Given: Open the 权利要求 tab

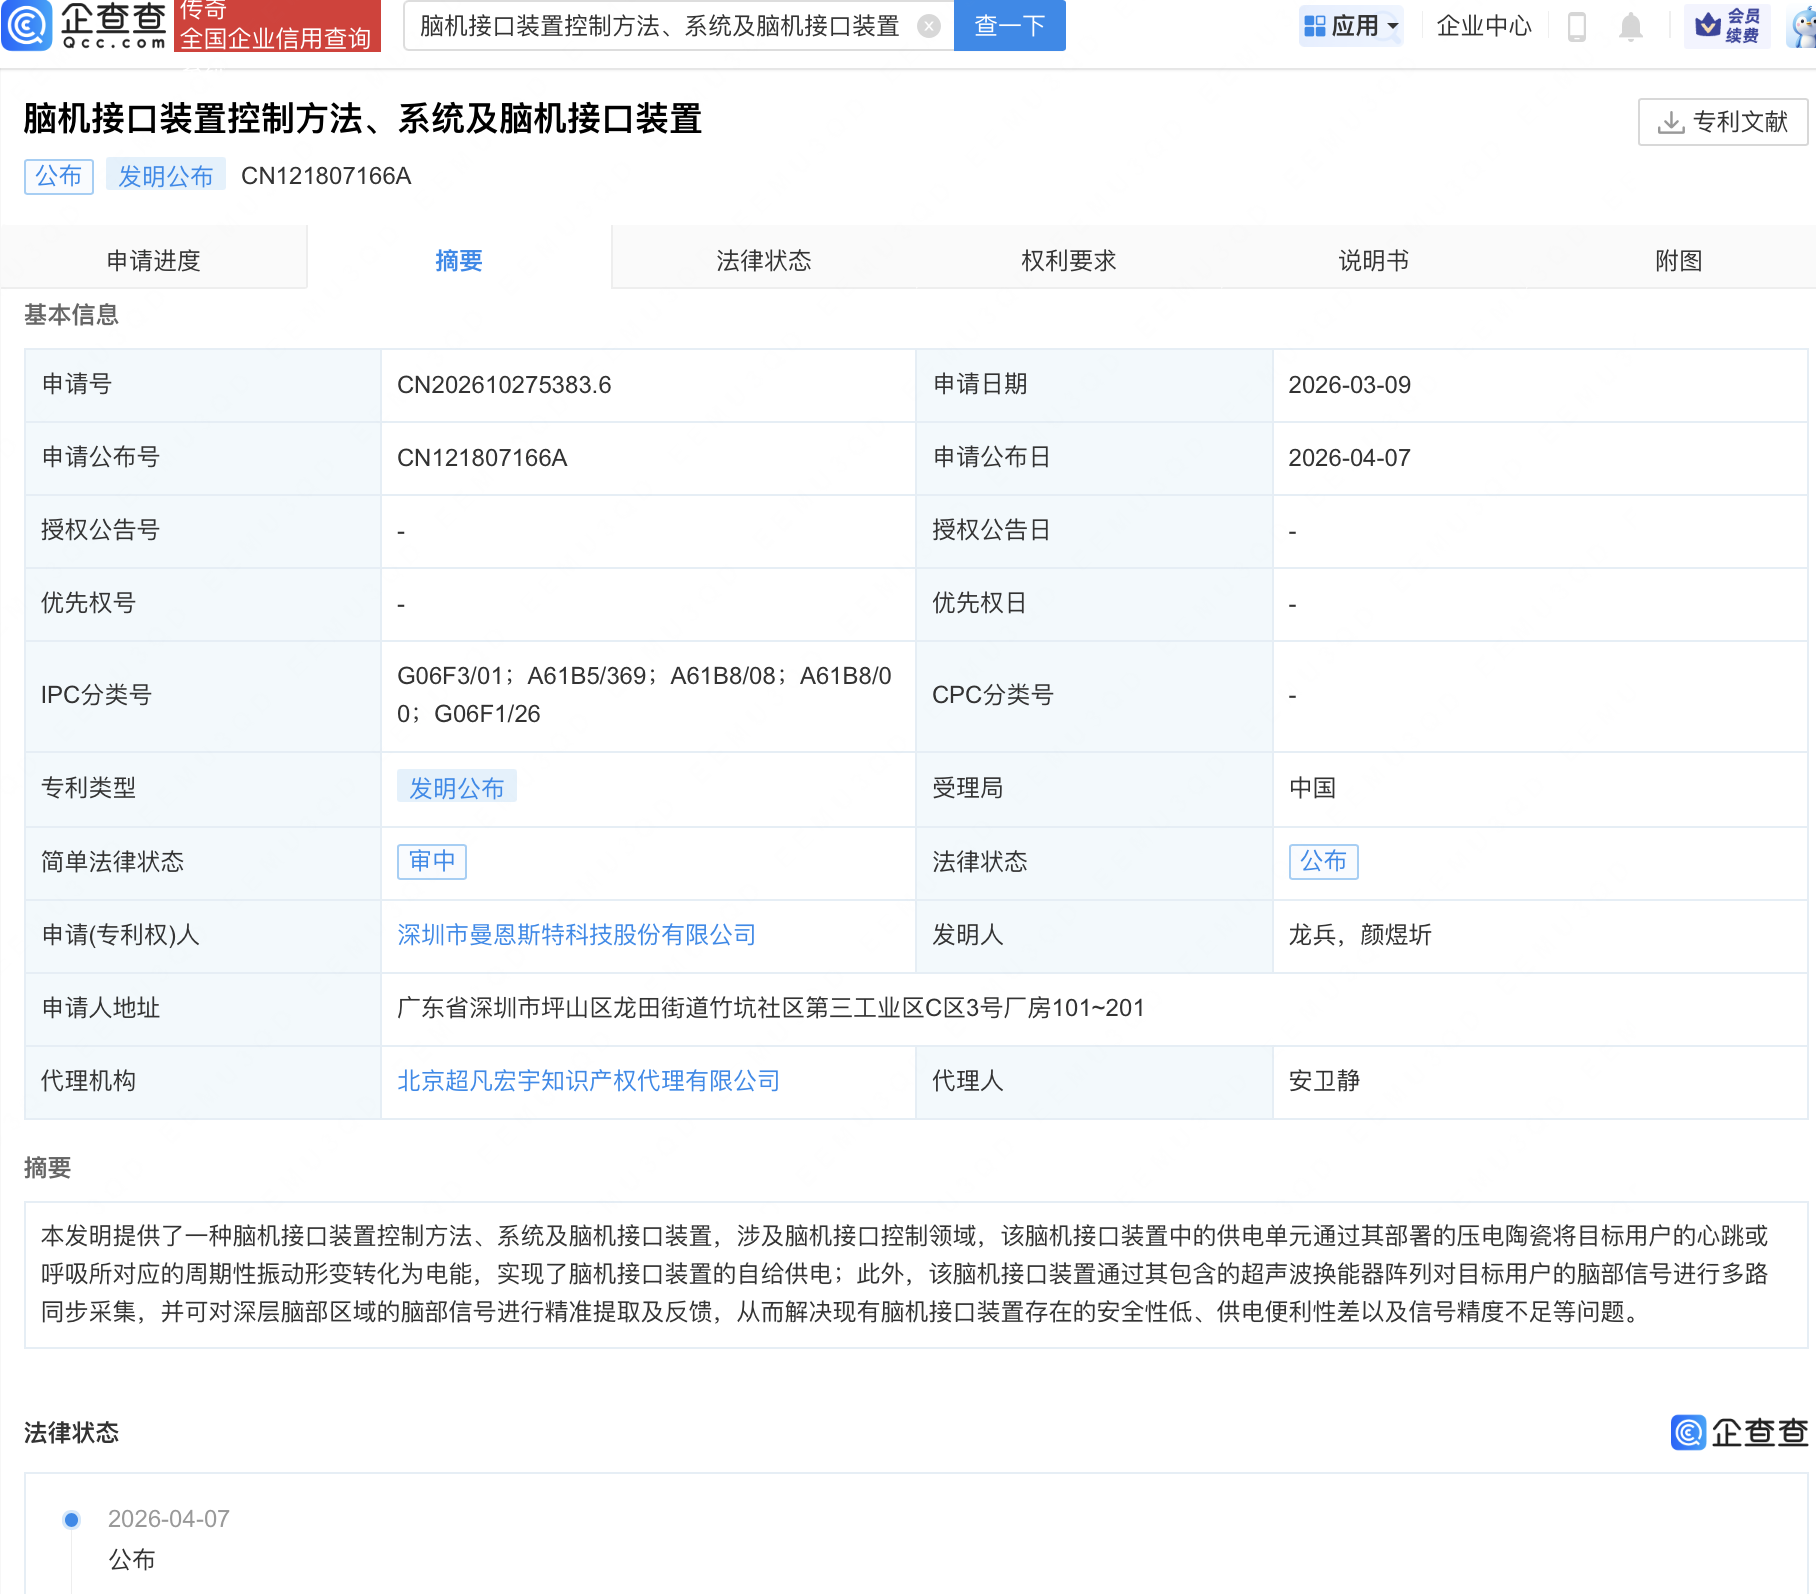Looking at the screenshot, I should (x=1068, y=260).
